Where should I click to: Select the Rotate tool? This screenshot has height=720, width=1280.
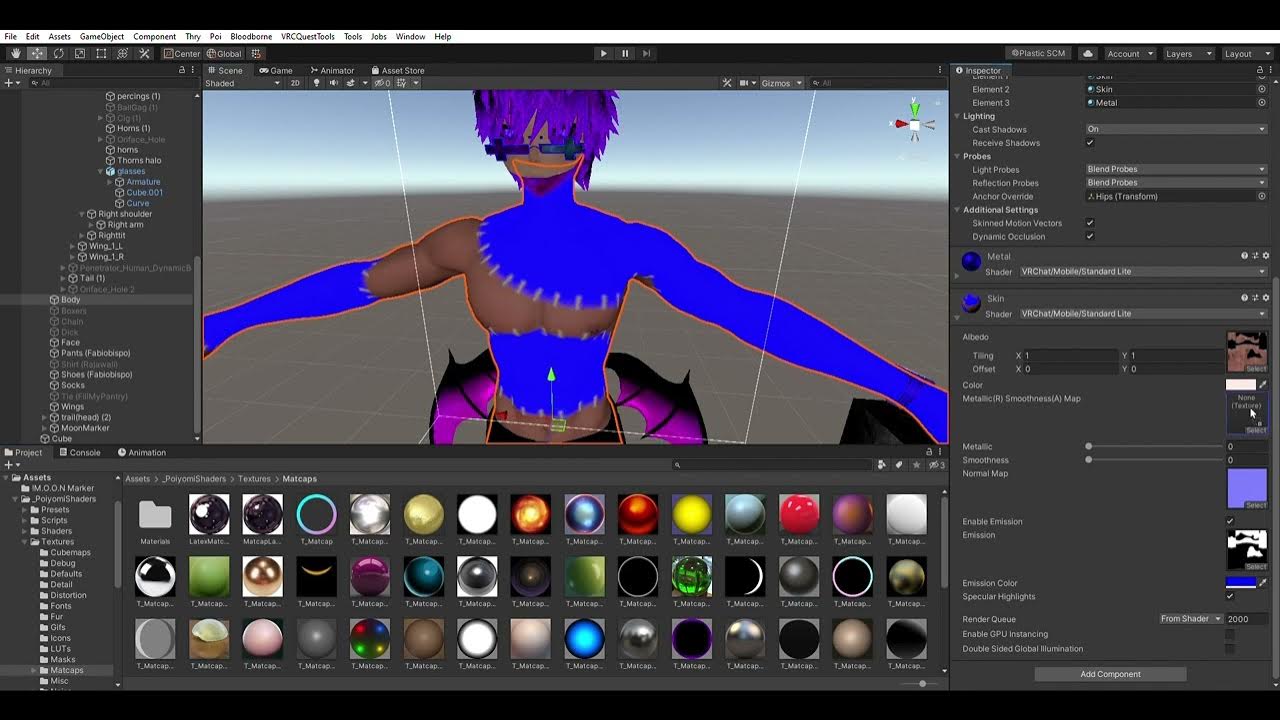(x=59, y=53)
